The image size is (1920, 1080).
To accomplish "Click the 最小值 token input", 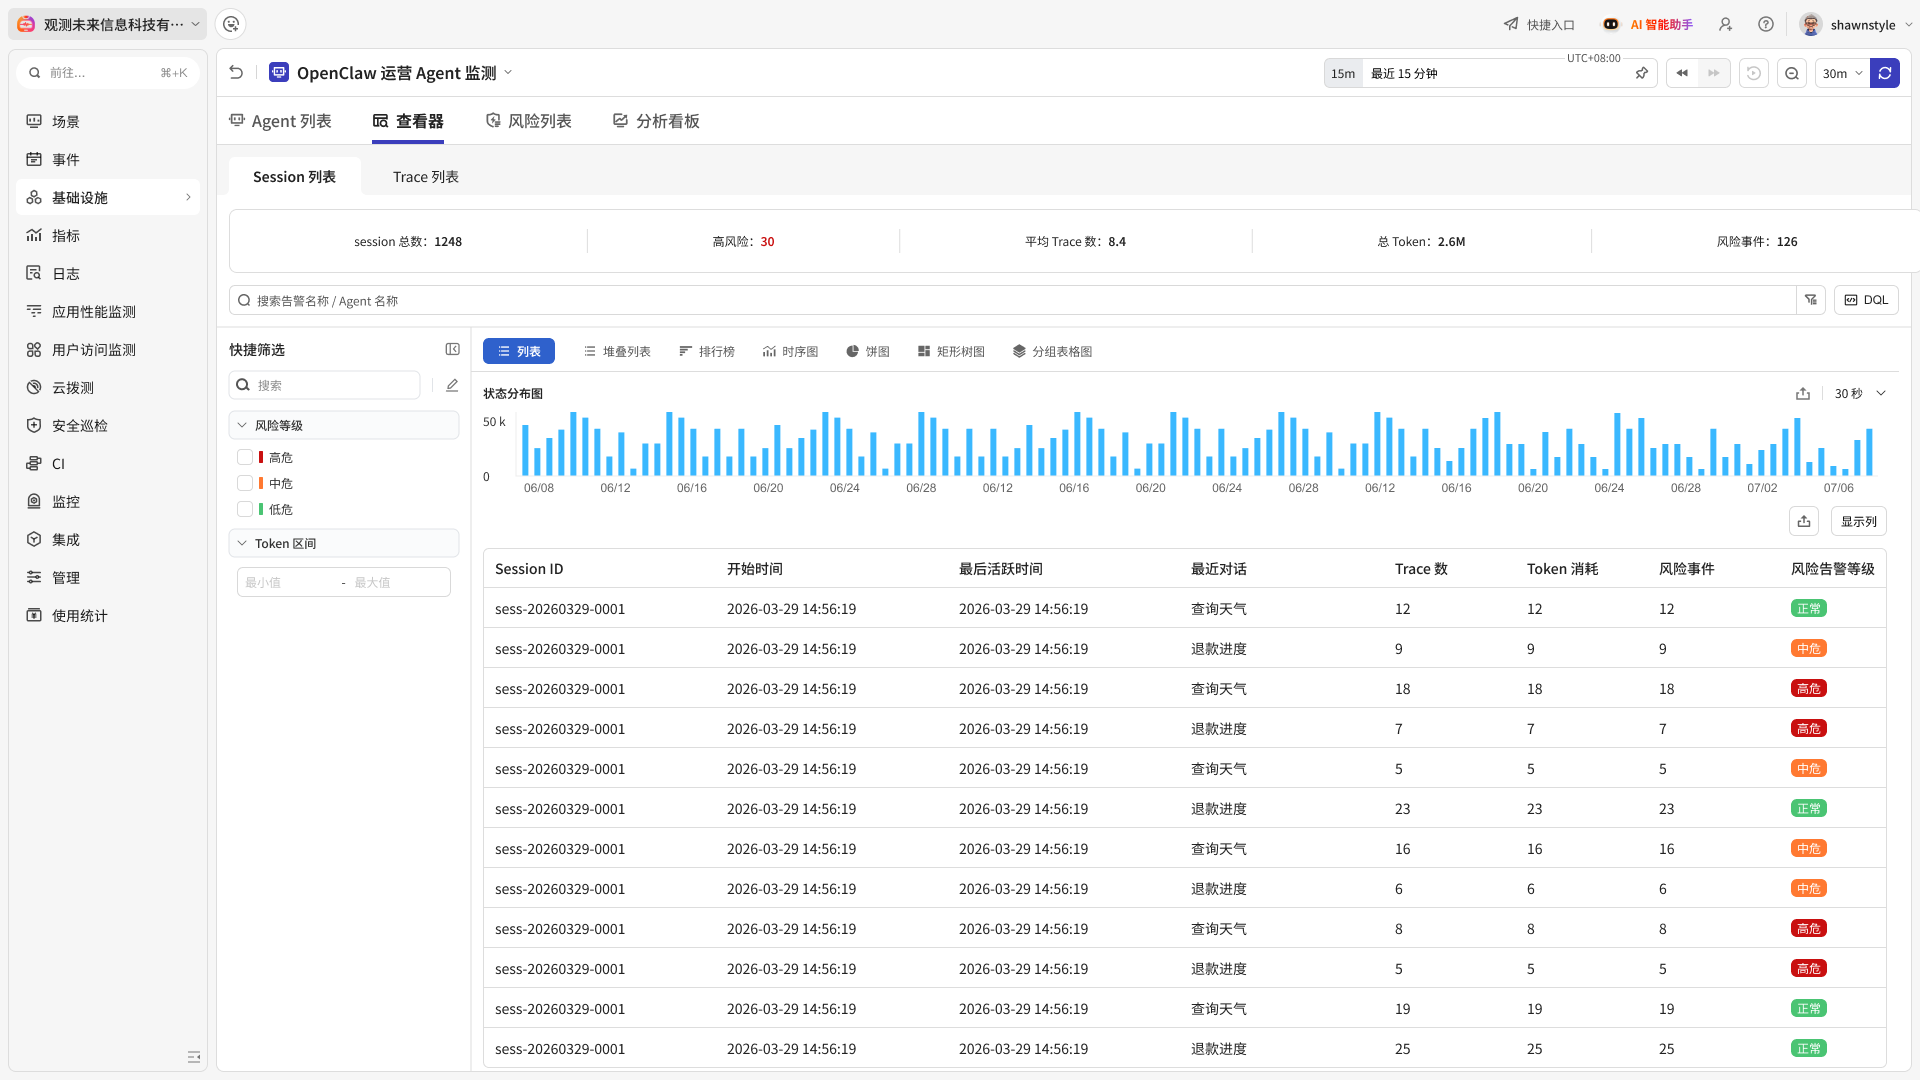I will pyautogui.click(x=286, y=582).
